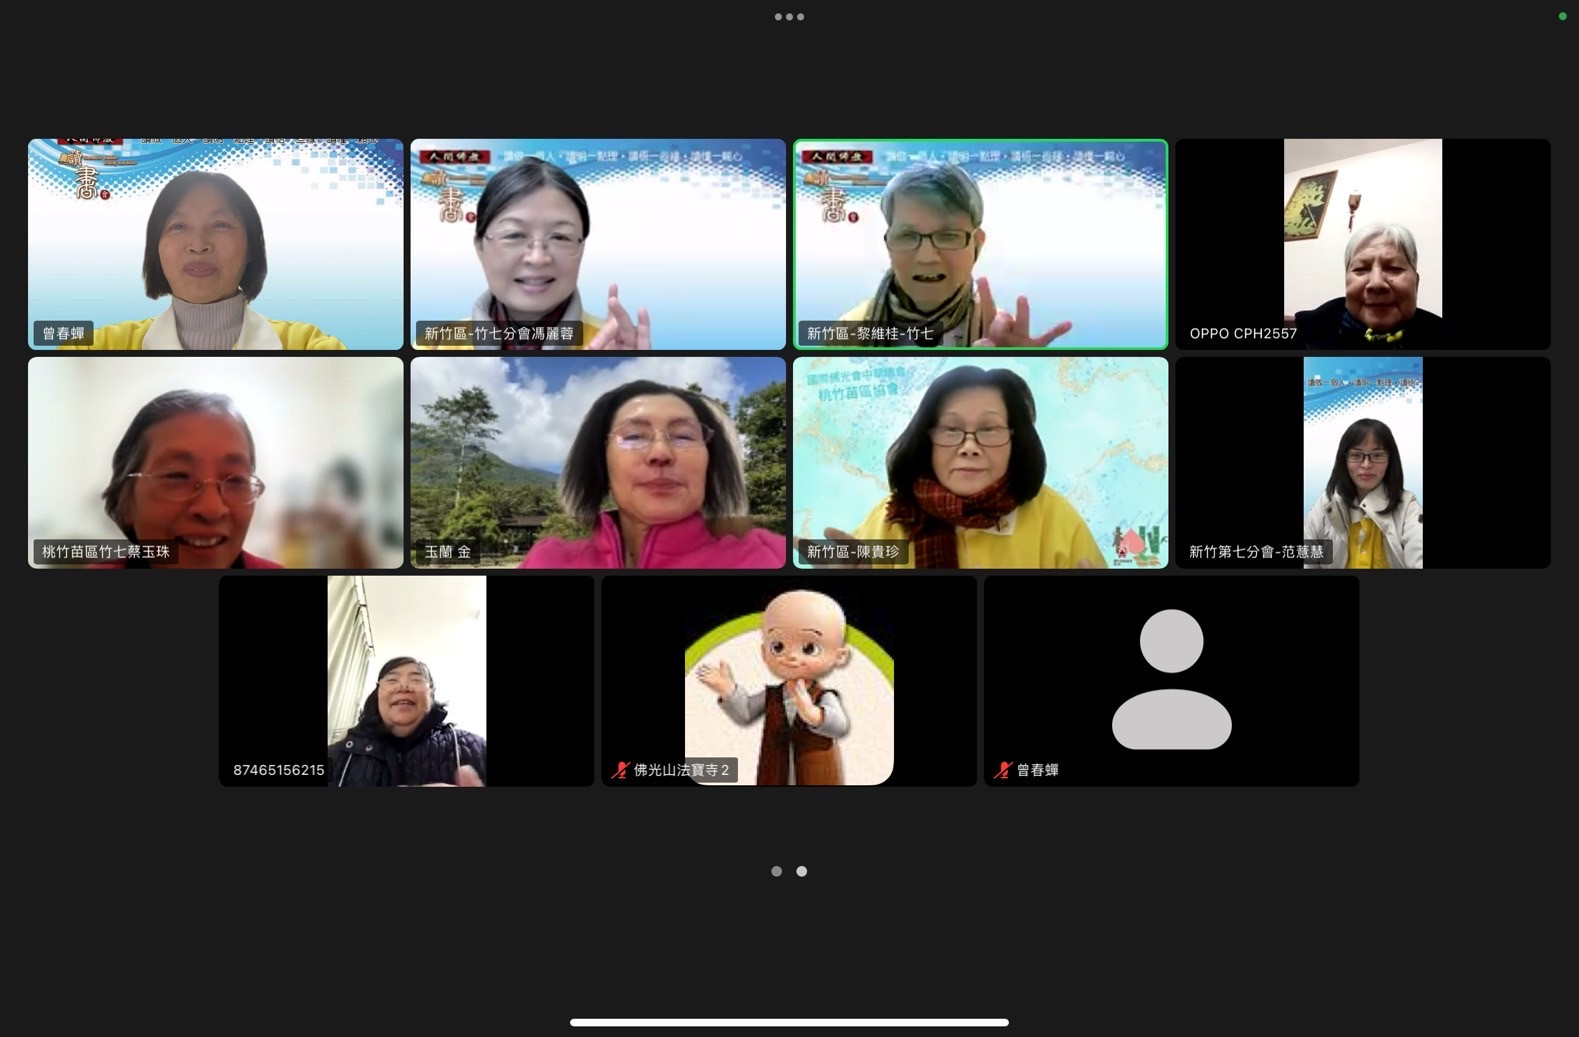This screenshot has height=1037, width=1579.
Task: Tap the green camera indicator dot
Action: pos(1562,16)
